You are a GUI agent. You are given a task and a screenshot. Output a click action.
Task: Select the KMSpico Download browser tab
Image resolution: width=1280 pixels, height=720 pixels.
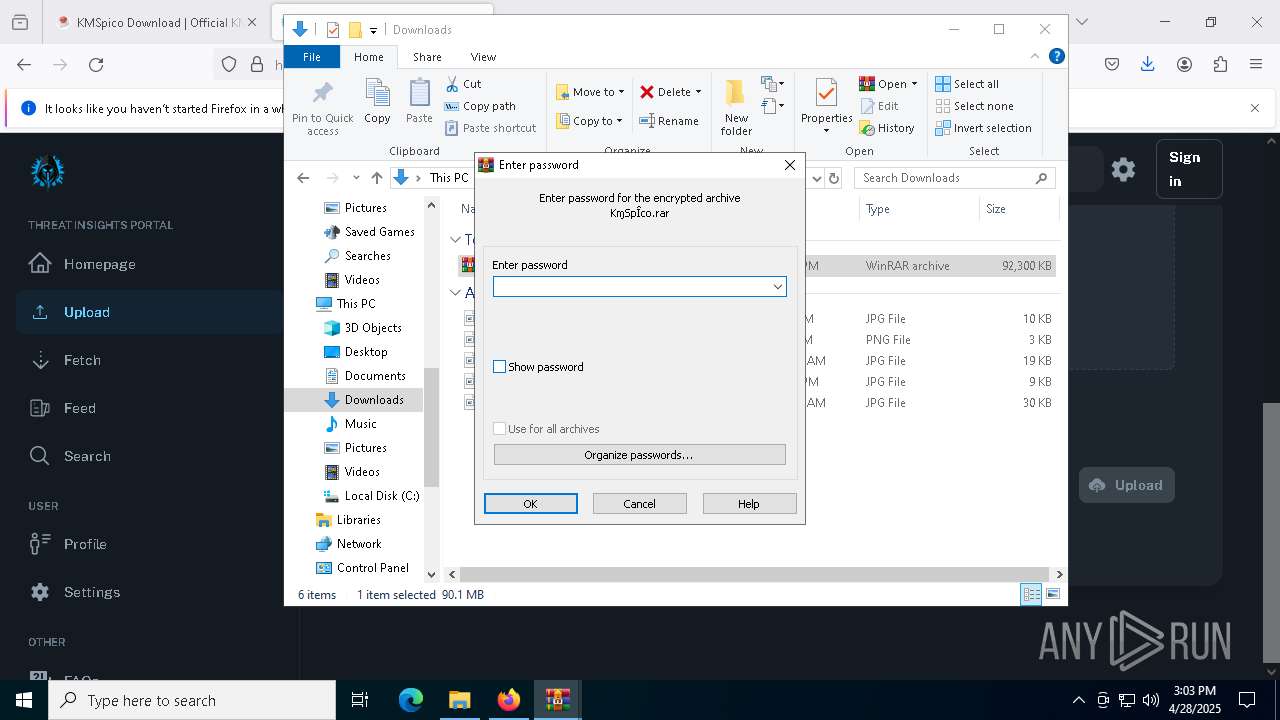click(155, 22)
